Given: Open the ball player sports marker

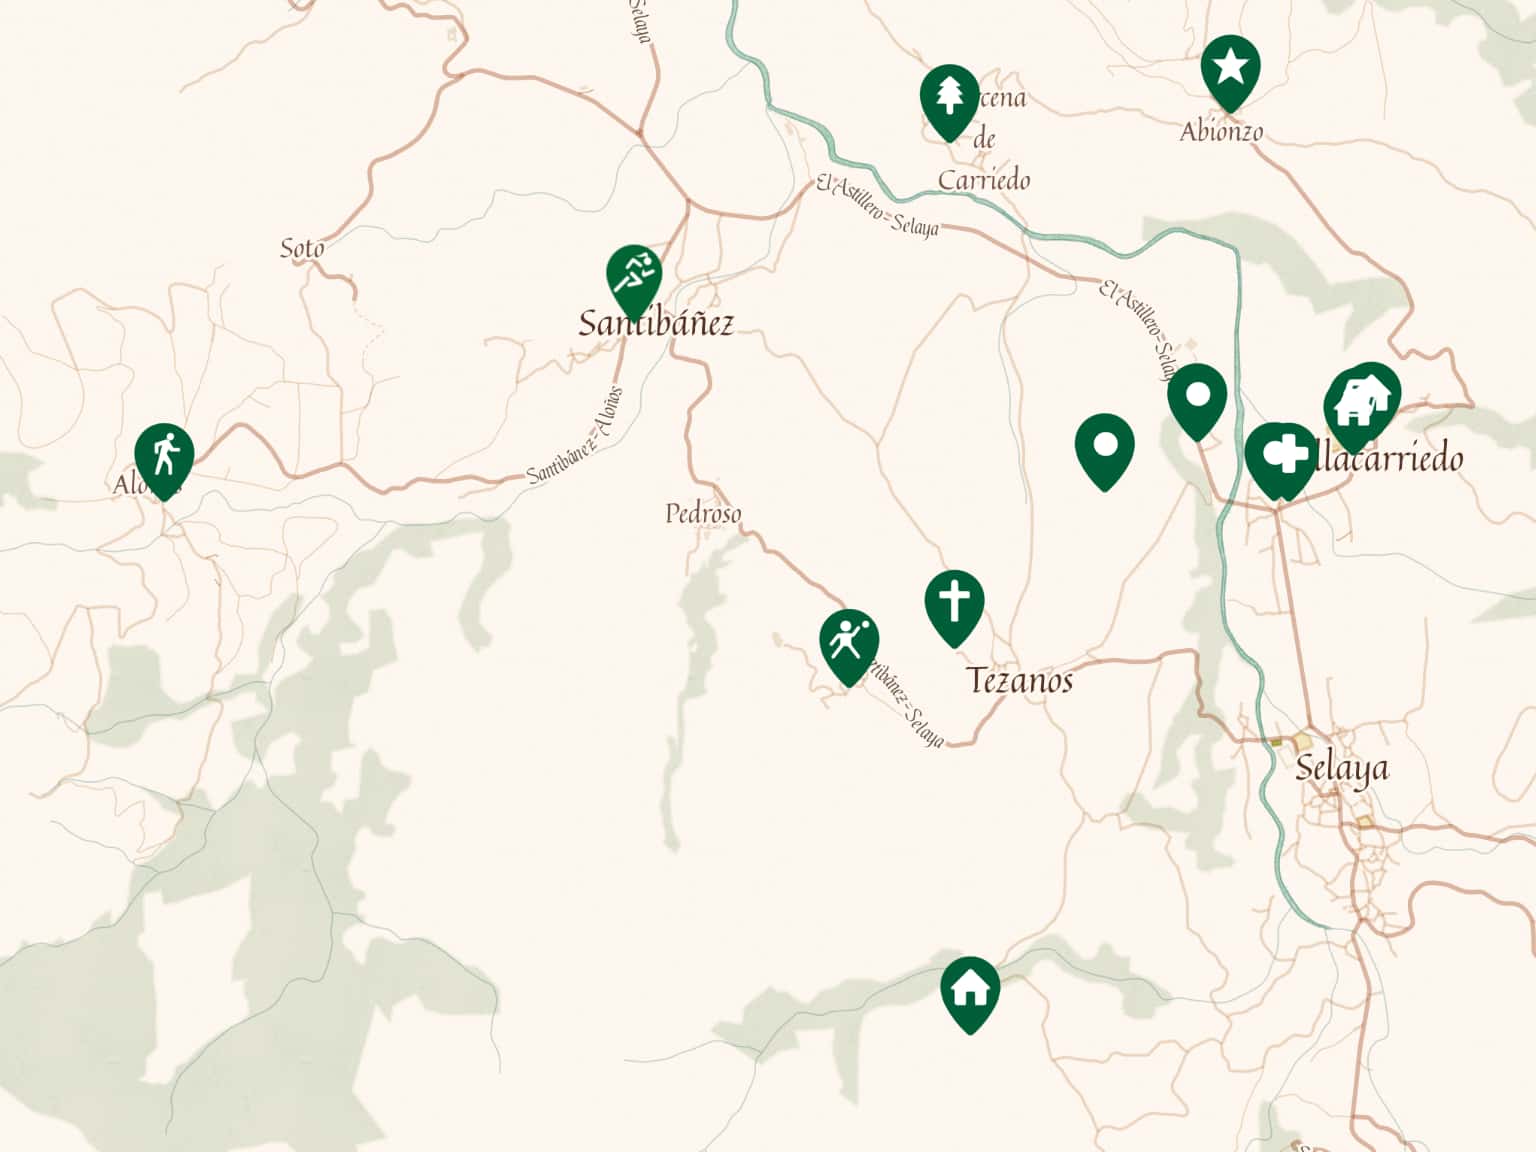Looking at the screenshot, I should [x=848, y=645].
